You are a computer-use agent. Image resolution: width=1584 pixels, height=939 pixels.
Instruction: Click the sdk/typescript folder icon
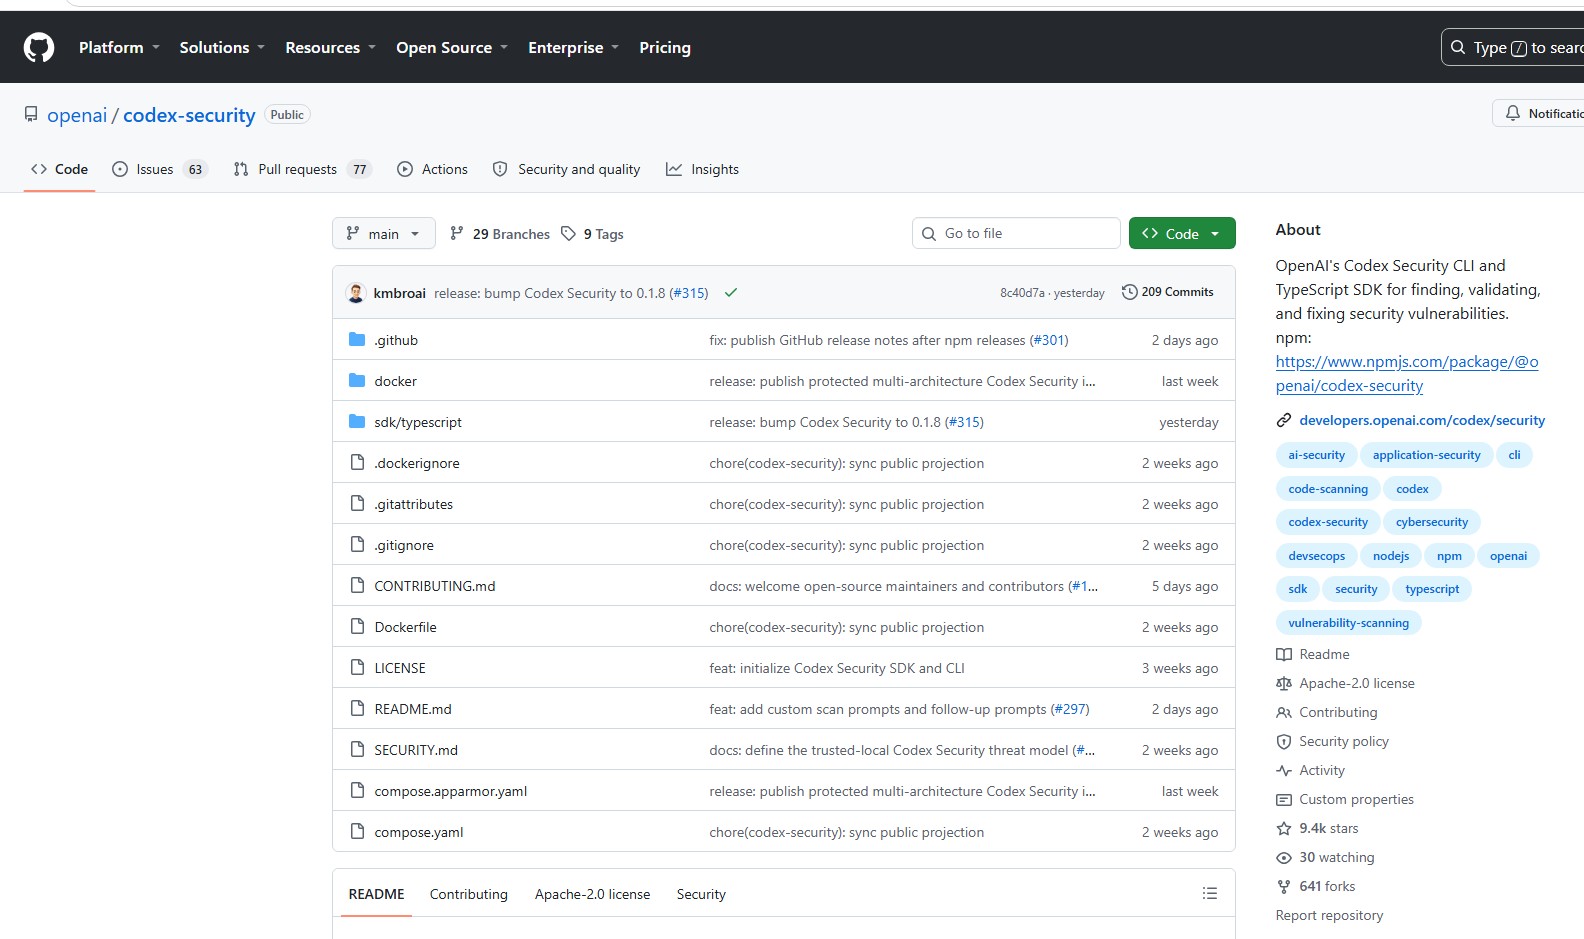pyautogui.click(x=357, y=422)
